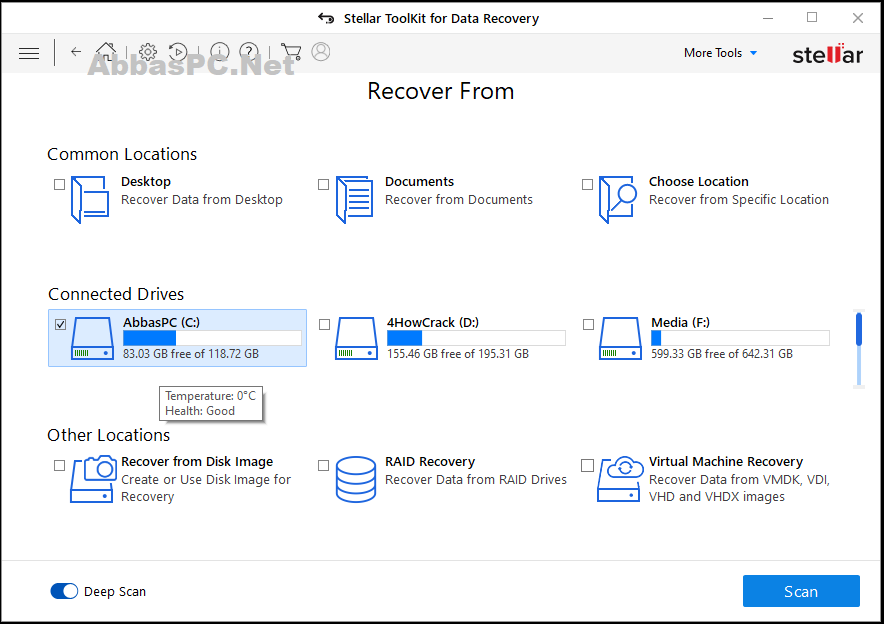Open the information icon
Screen dimensions: 884x624
(219, 52)
